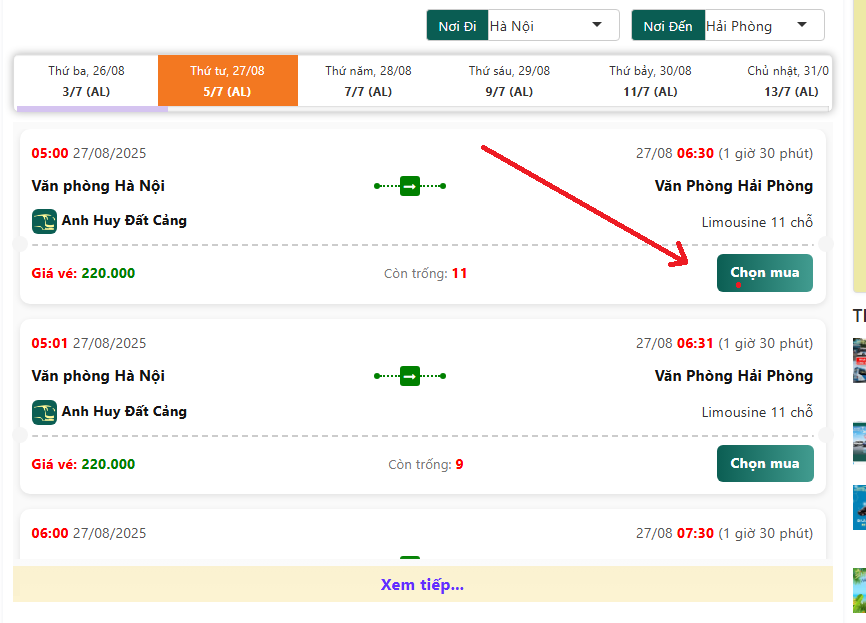
Task: Open the Chủ nhật date tab
Action: (x=787, y=81)
